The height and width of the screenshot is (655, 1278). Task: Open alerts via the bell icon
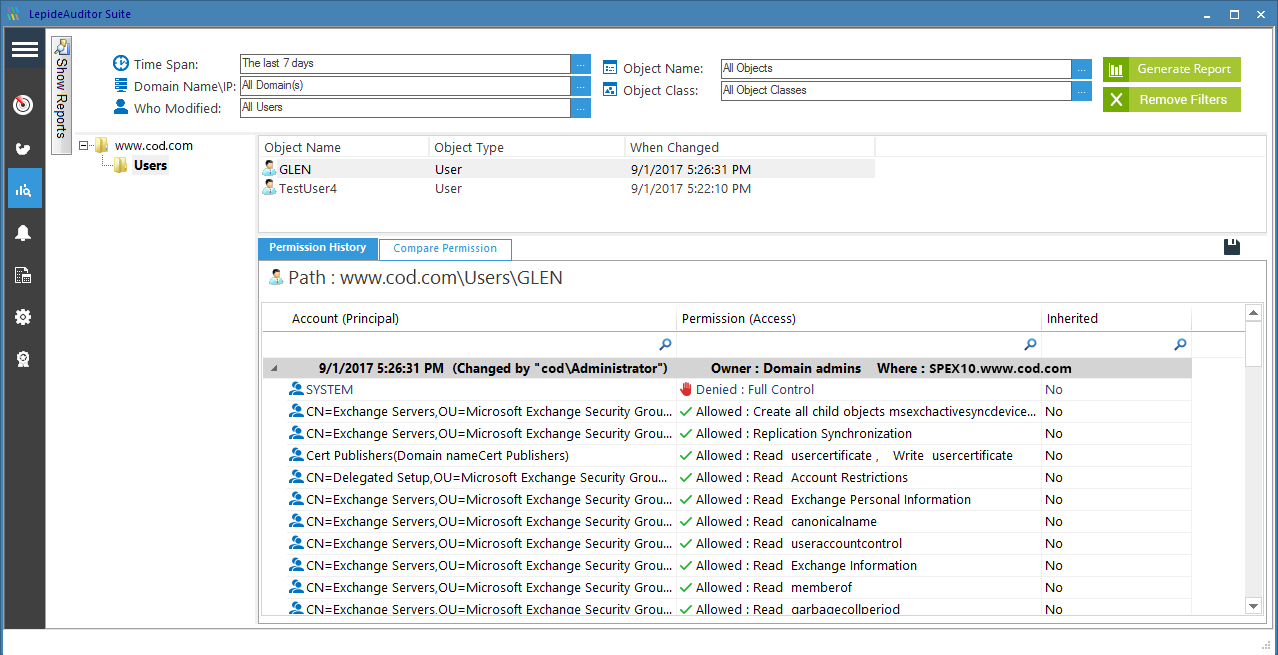24,233
